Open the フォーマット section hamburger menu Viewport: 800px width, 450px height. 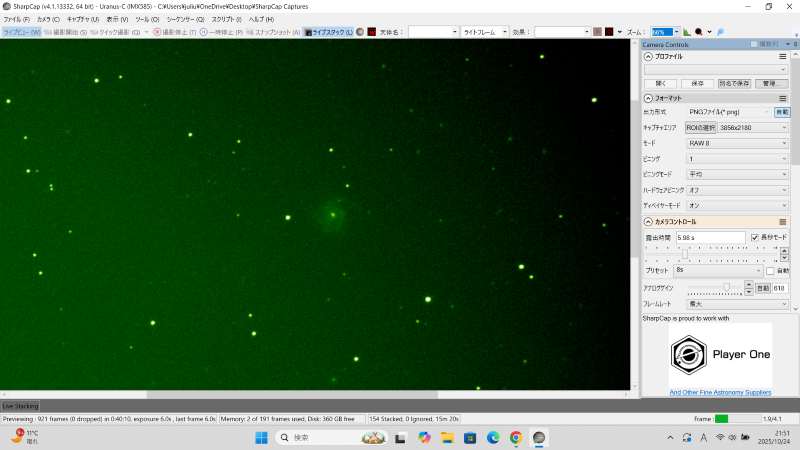coord(783,98)
